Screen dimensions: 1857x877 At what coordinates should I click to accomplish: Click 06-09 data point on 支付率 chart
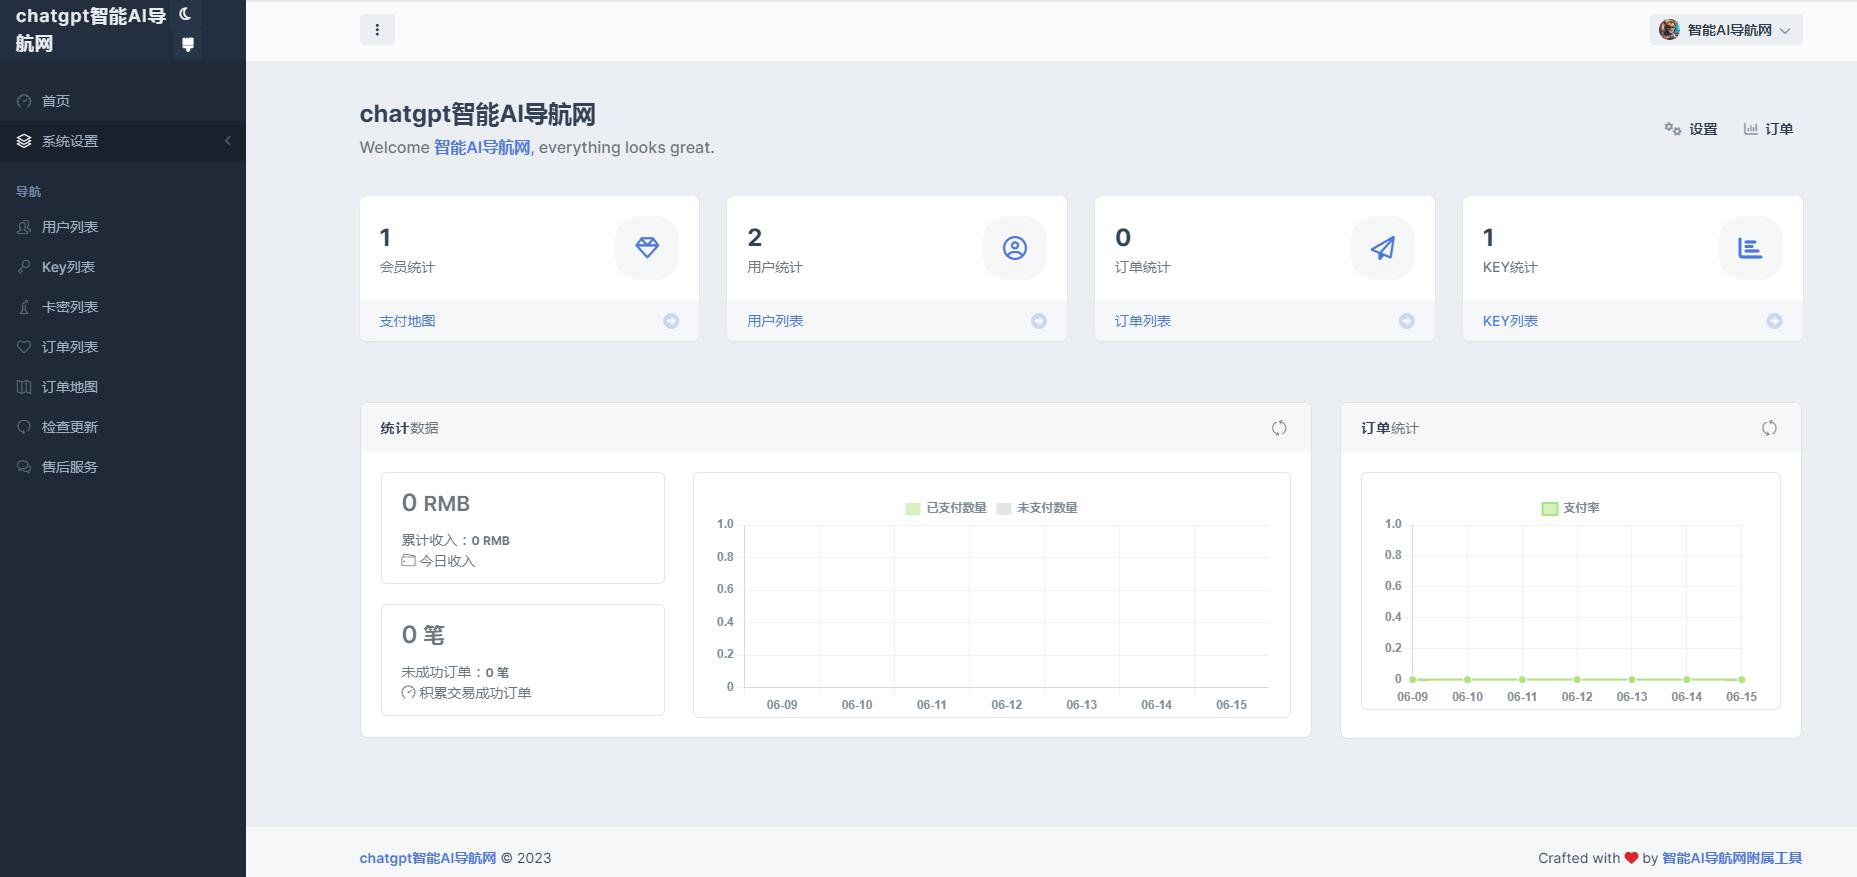pos(1412,679)
